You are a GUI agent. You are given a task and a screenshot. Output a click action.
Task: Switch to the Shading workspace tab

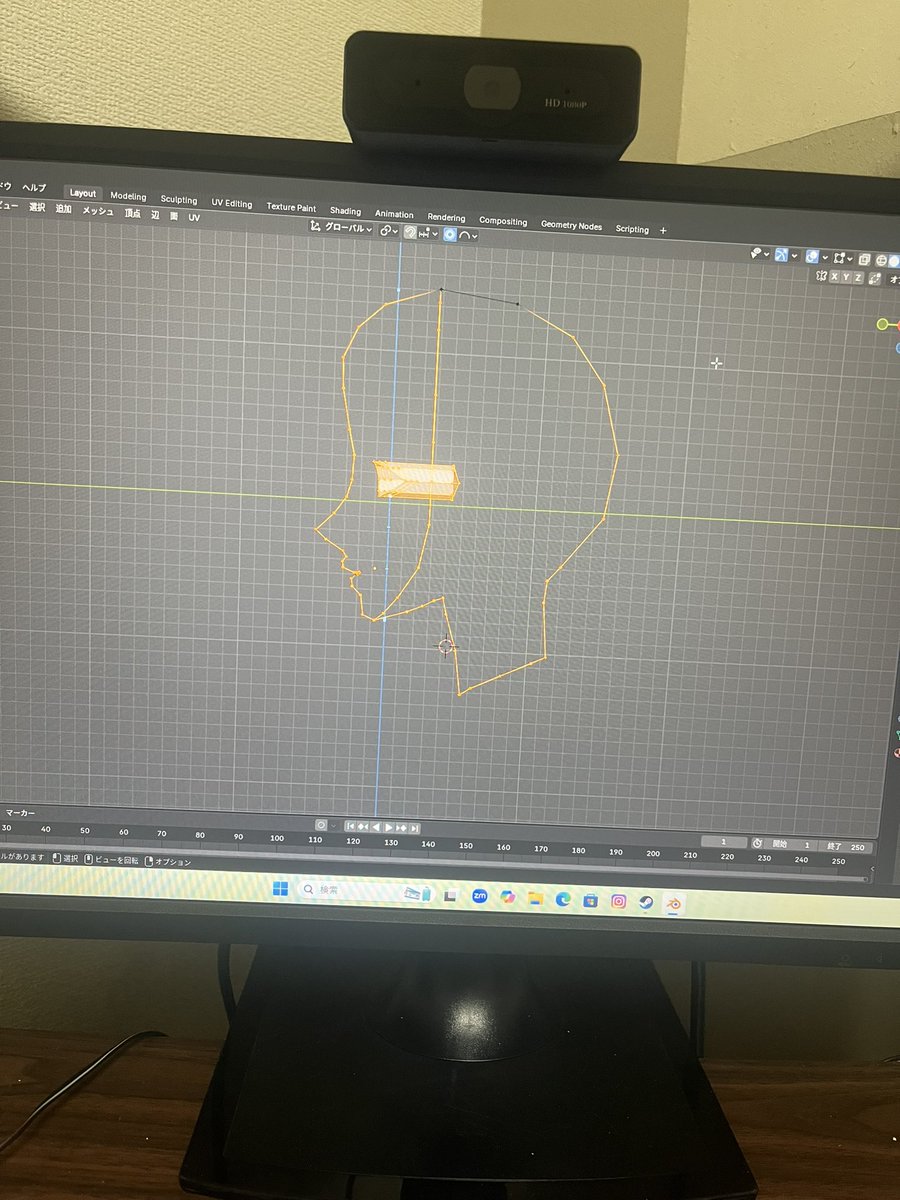pyautogui.click(x=345, y=211)
